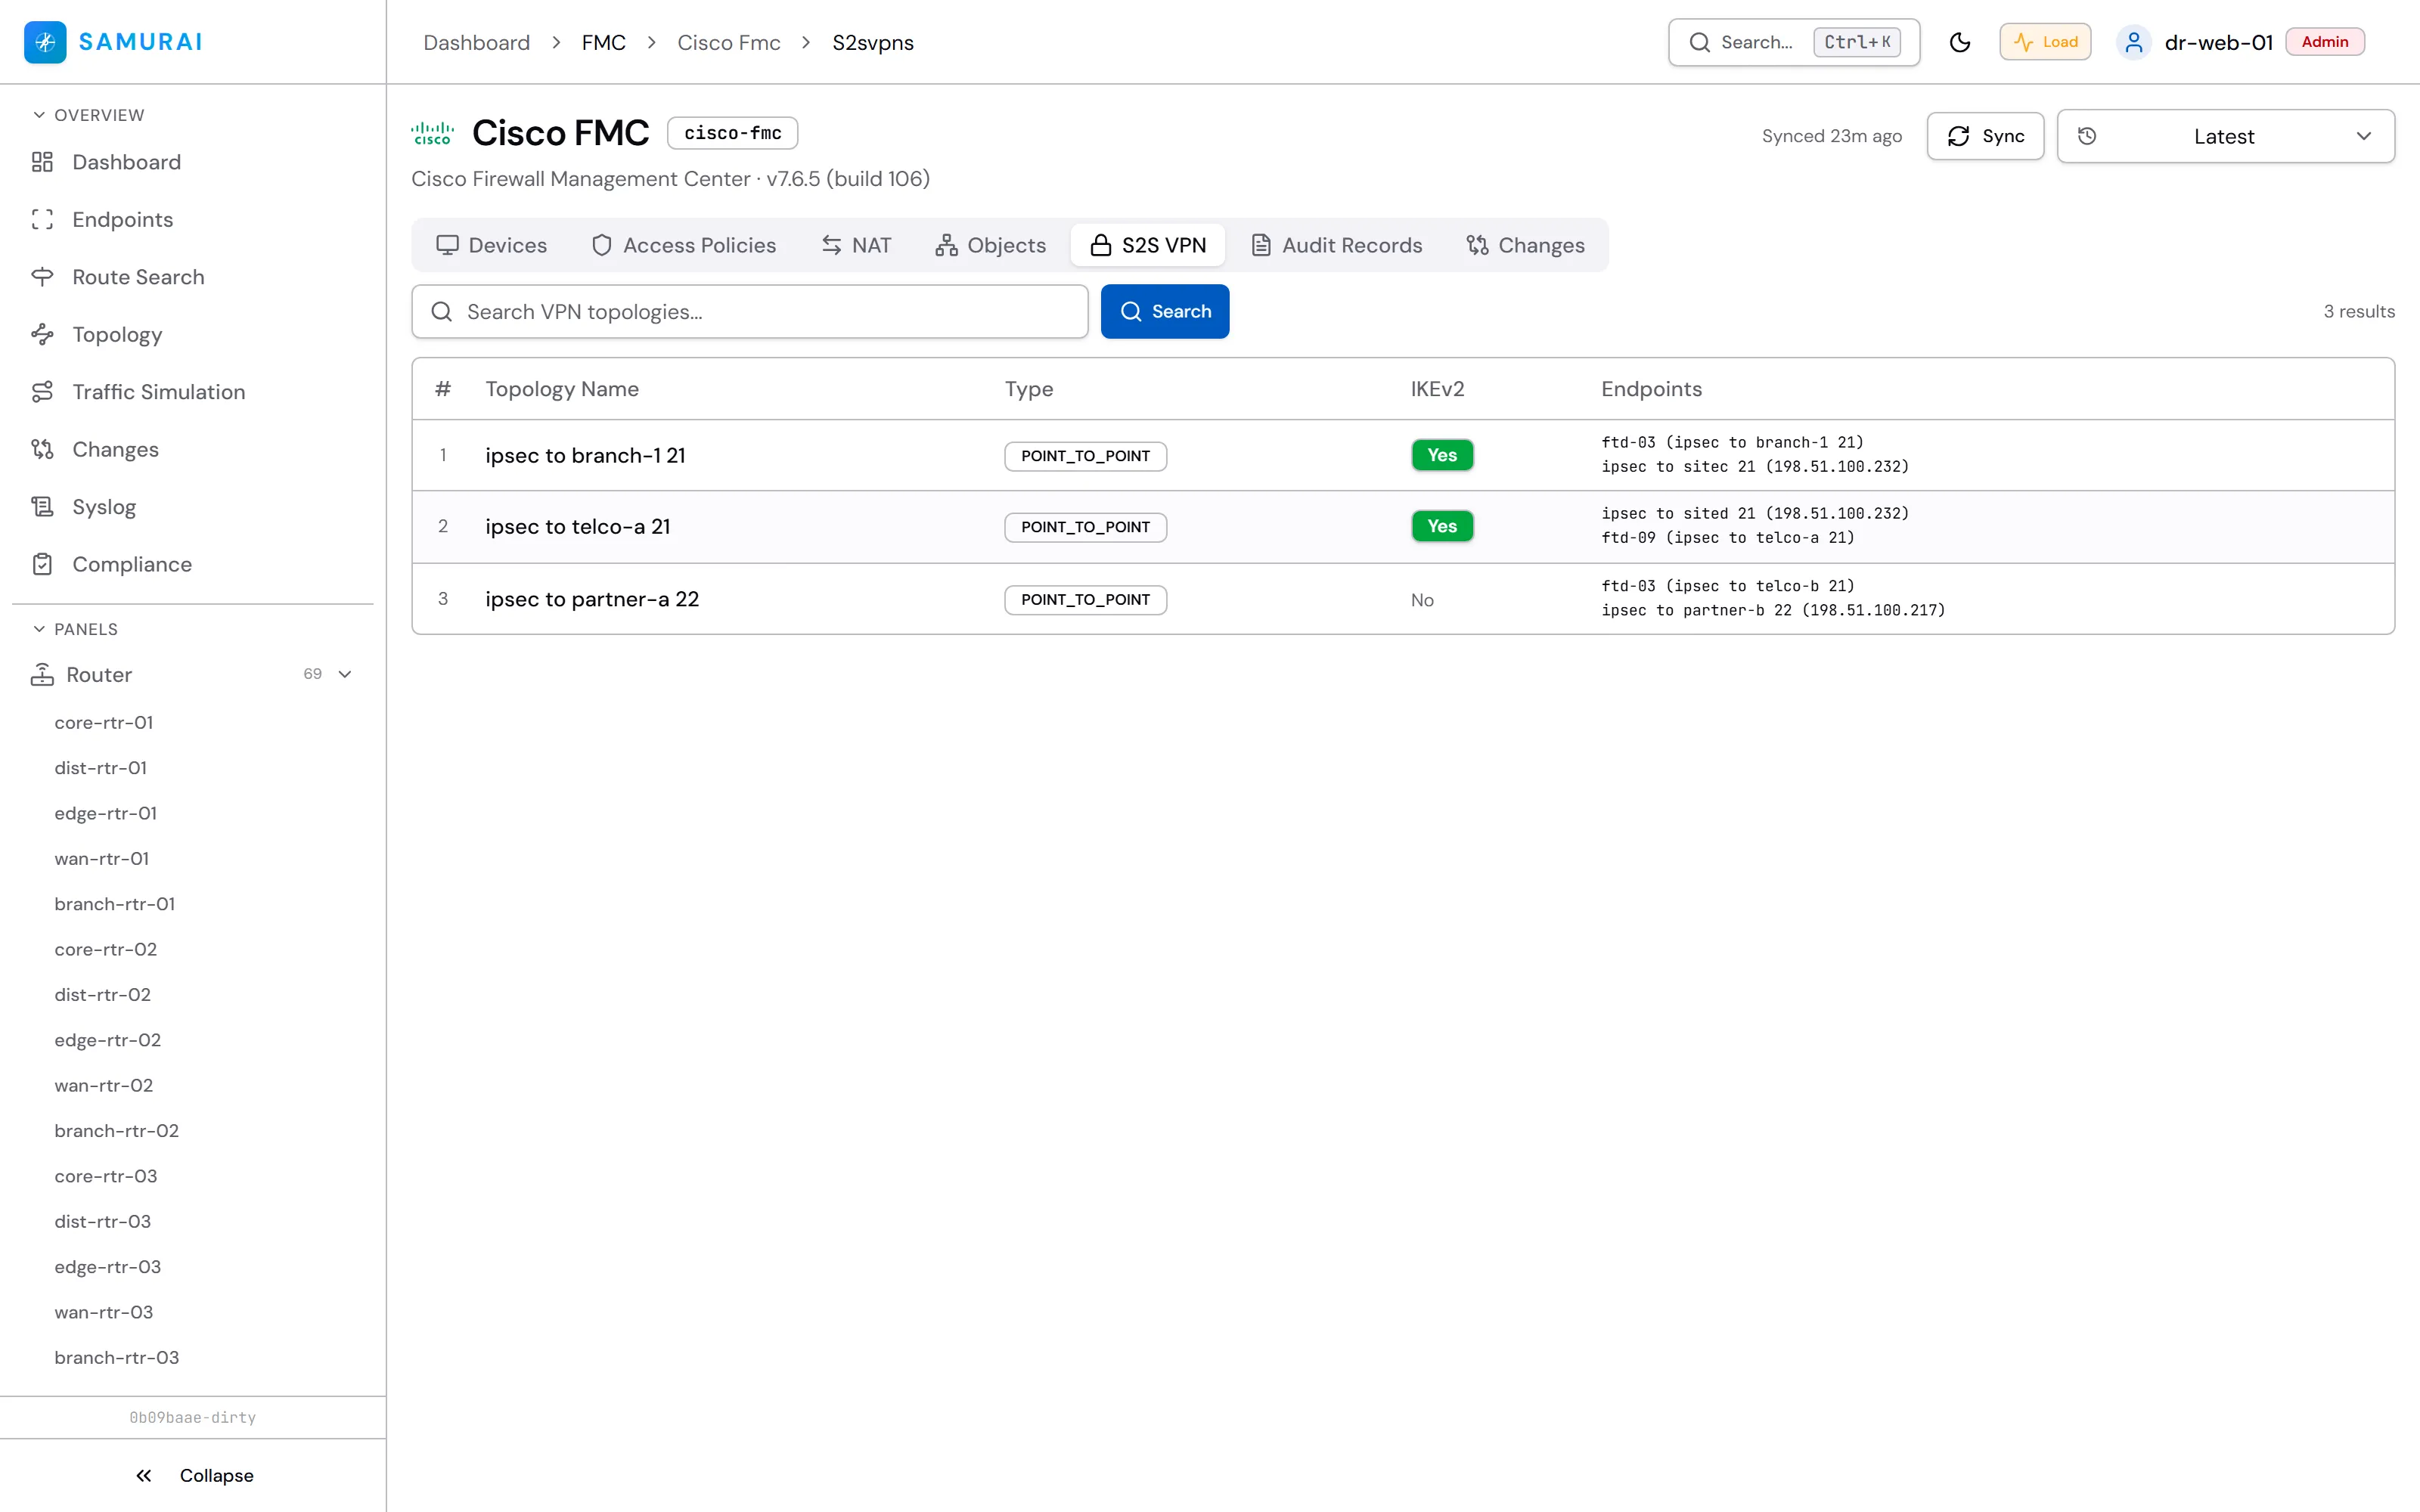Click the Topology icon in sidebar
The image size is (2420, 1512).
coord(42,335)
